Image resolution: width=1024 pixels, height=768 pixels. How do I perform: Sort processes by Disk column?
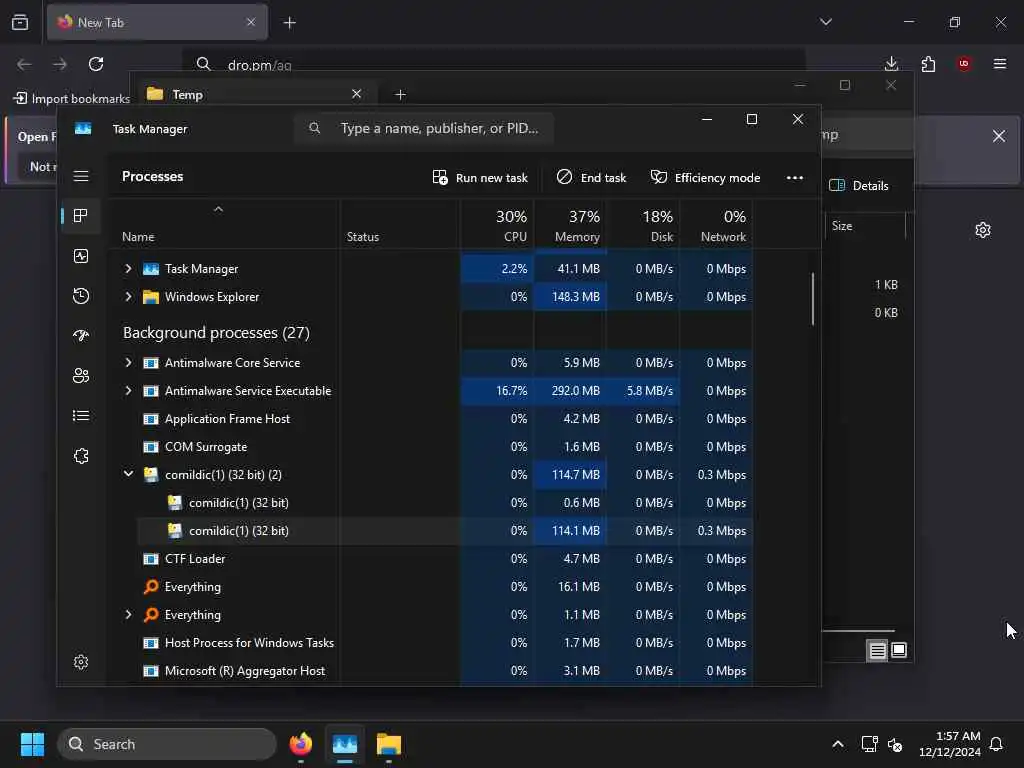tap(643, 224)
